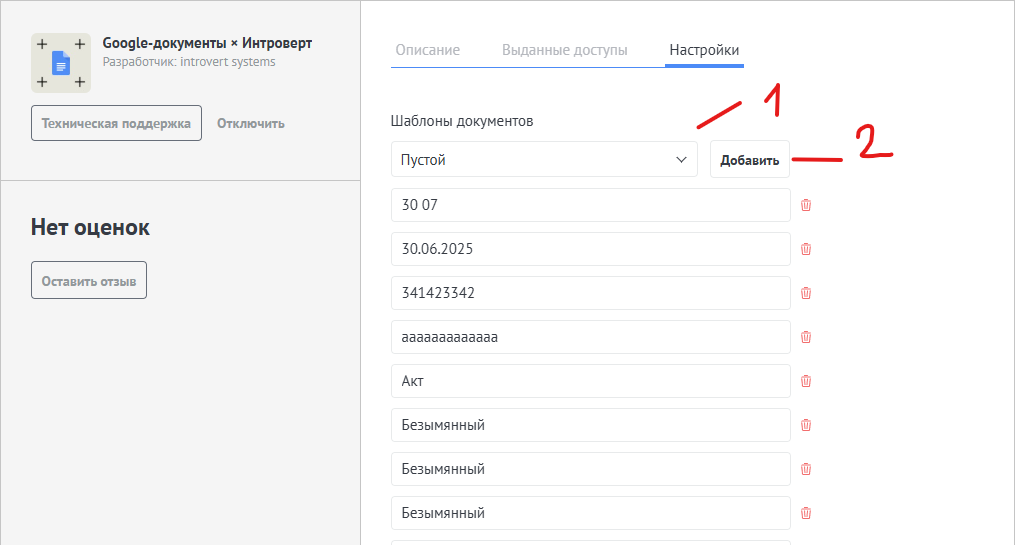Switch to the "Описание" tab
The width and height of the screenshot is (1015, 545).
point(428,50)
